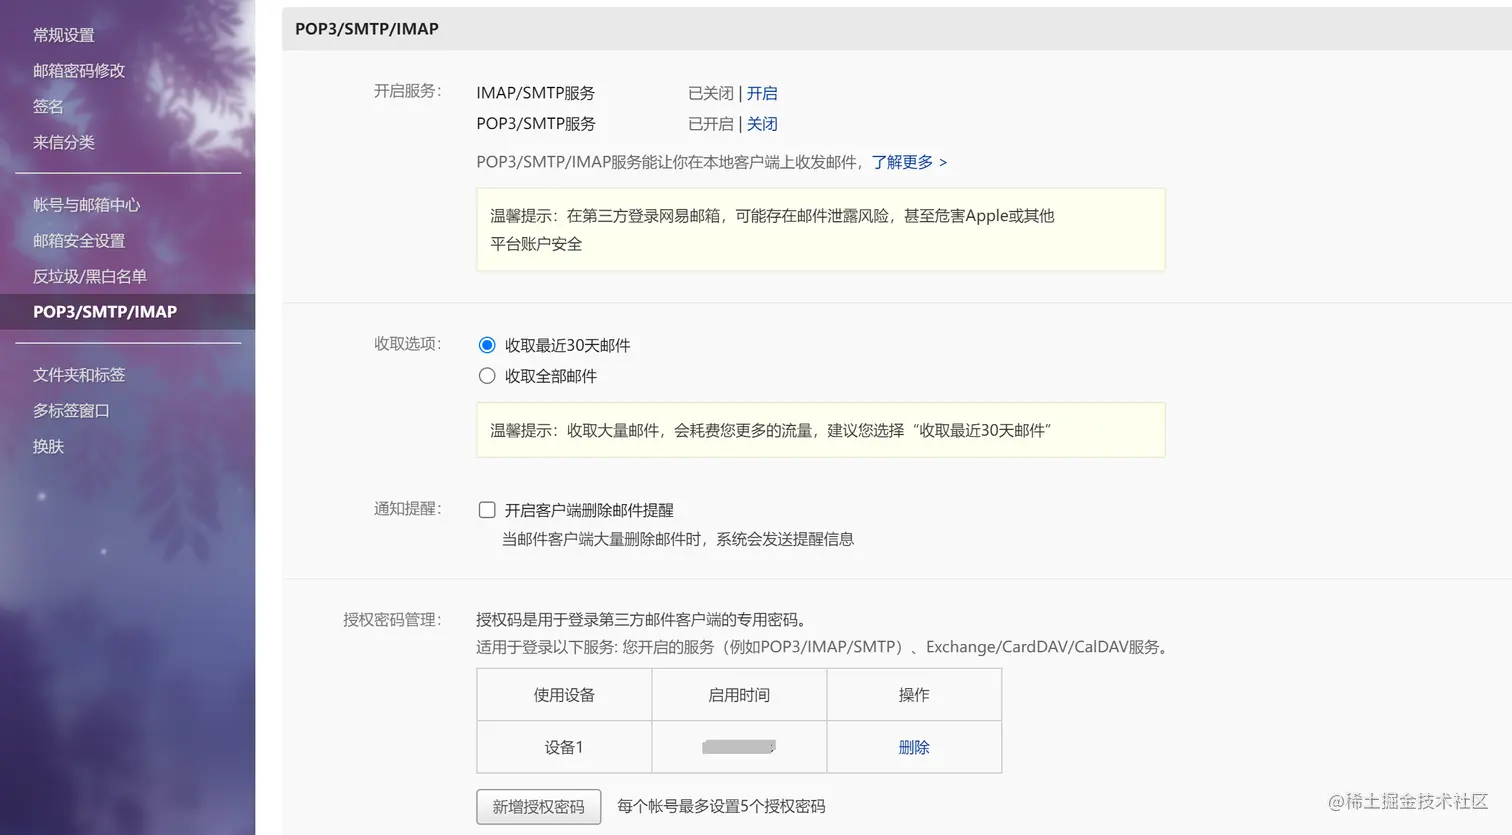Open 反垃圾/黑白名单 settings

click(x=86, y=276)
